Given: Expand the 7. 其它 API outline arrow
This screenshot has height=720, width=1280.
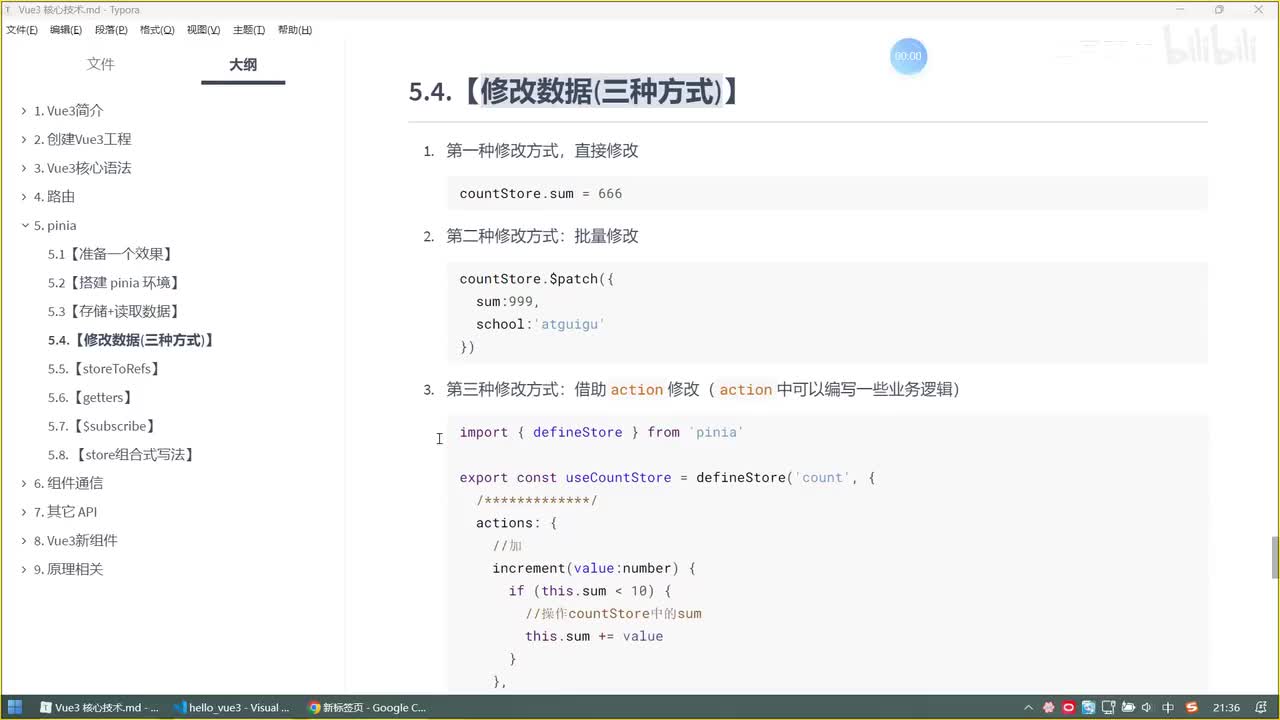Looking at the screenshot, I should pos(24,512).
